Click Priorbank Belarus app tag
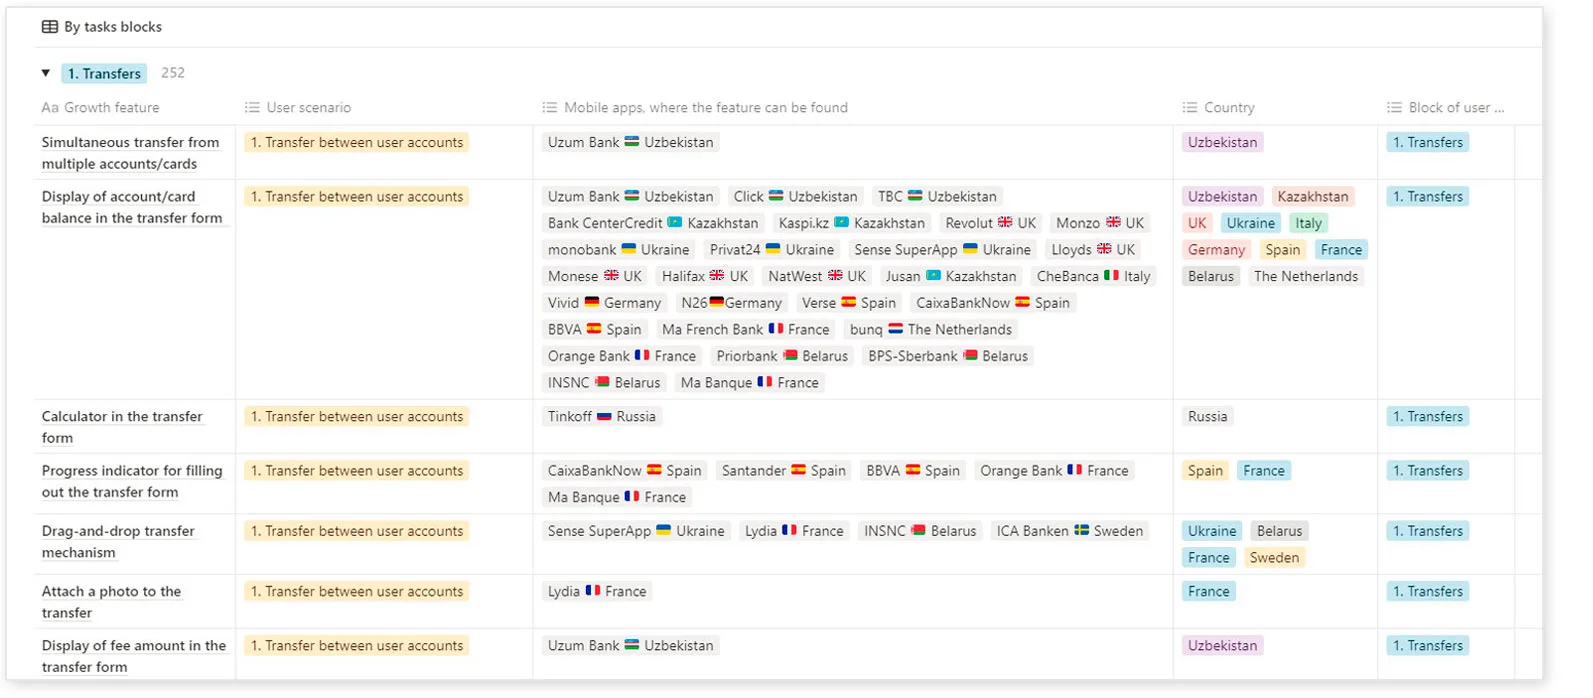 coord(781,356)
